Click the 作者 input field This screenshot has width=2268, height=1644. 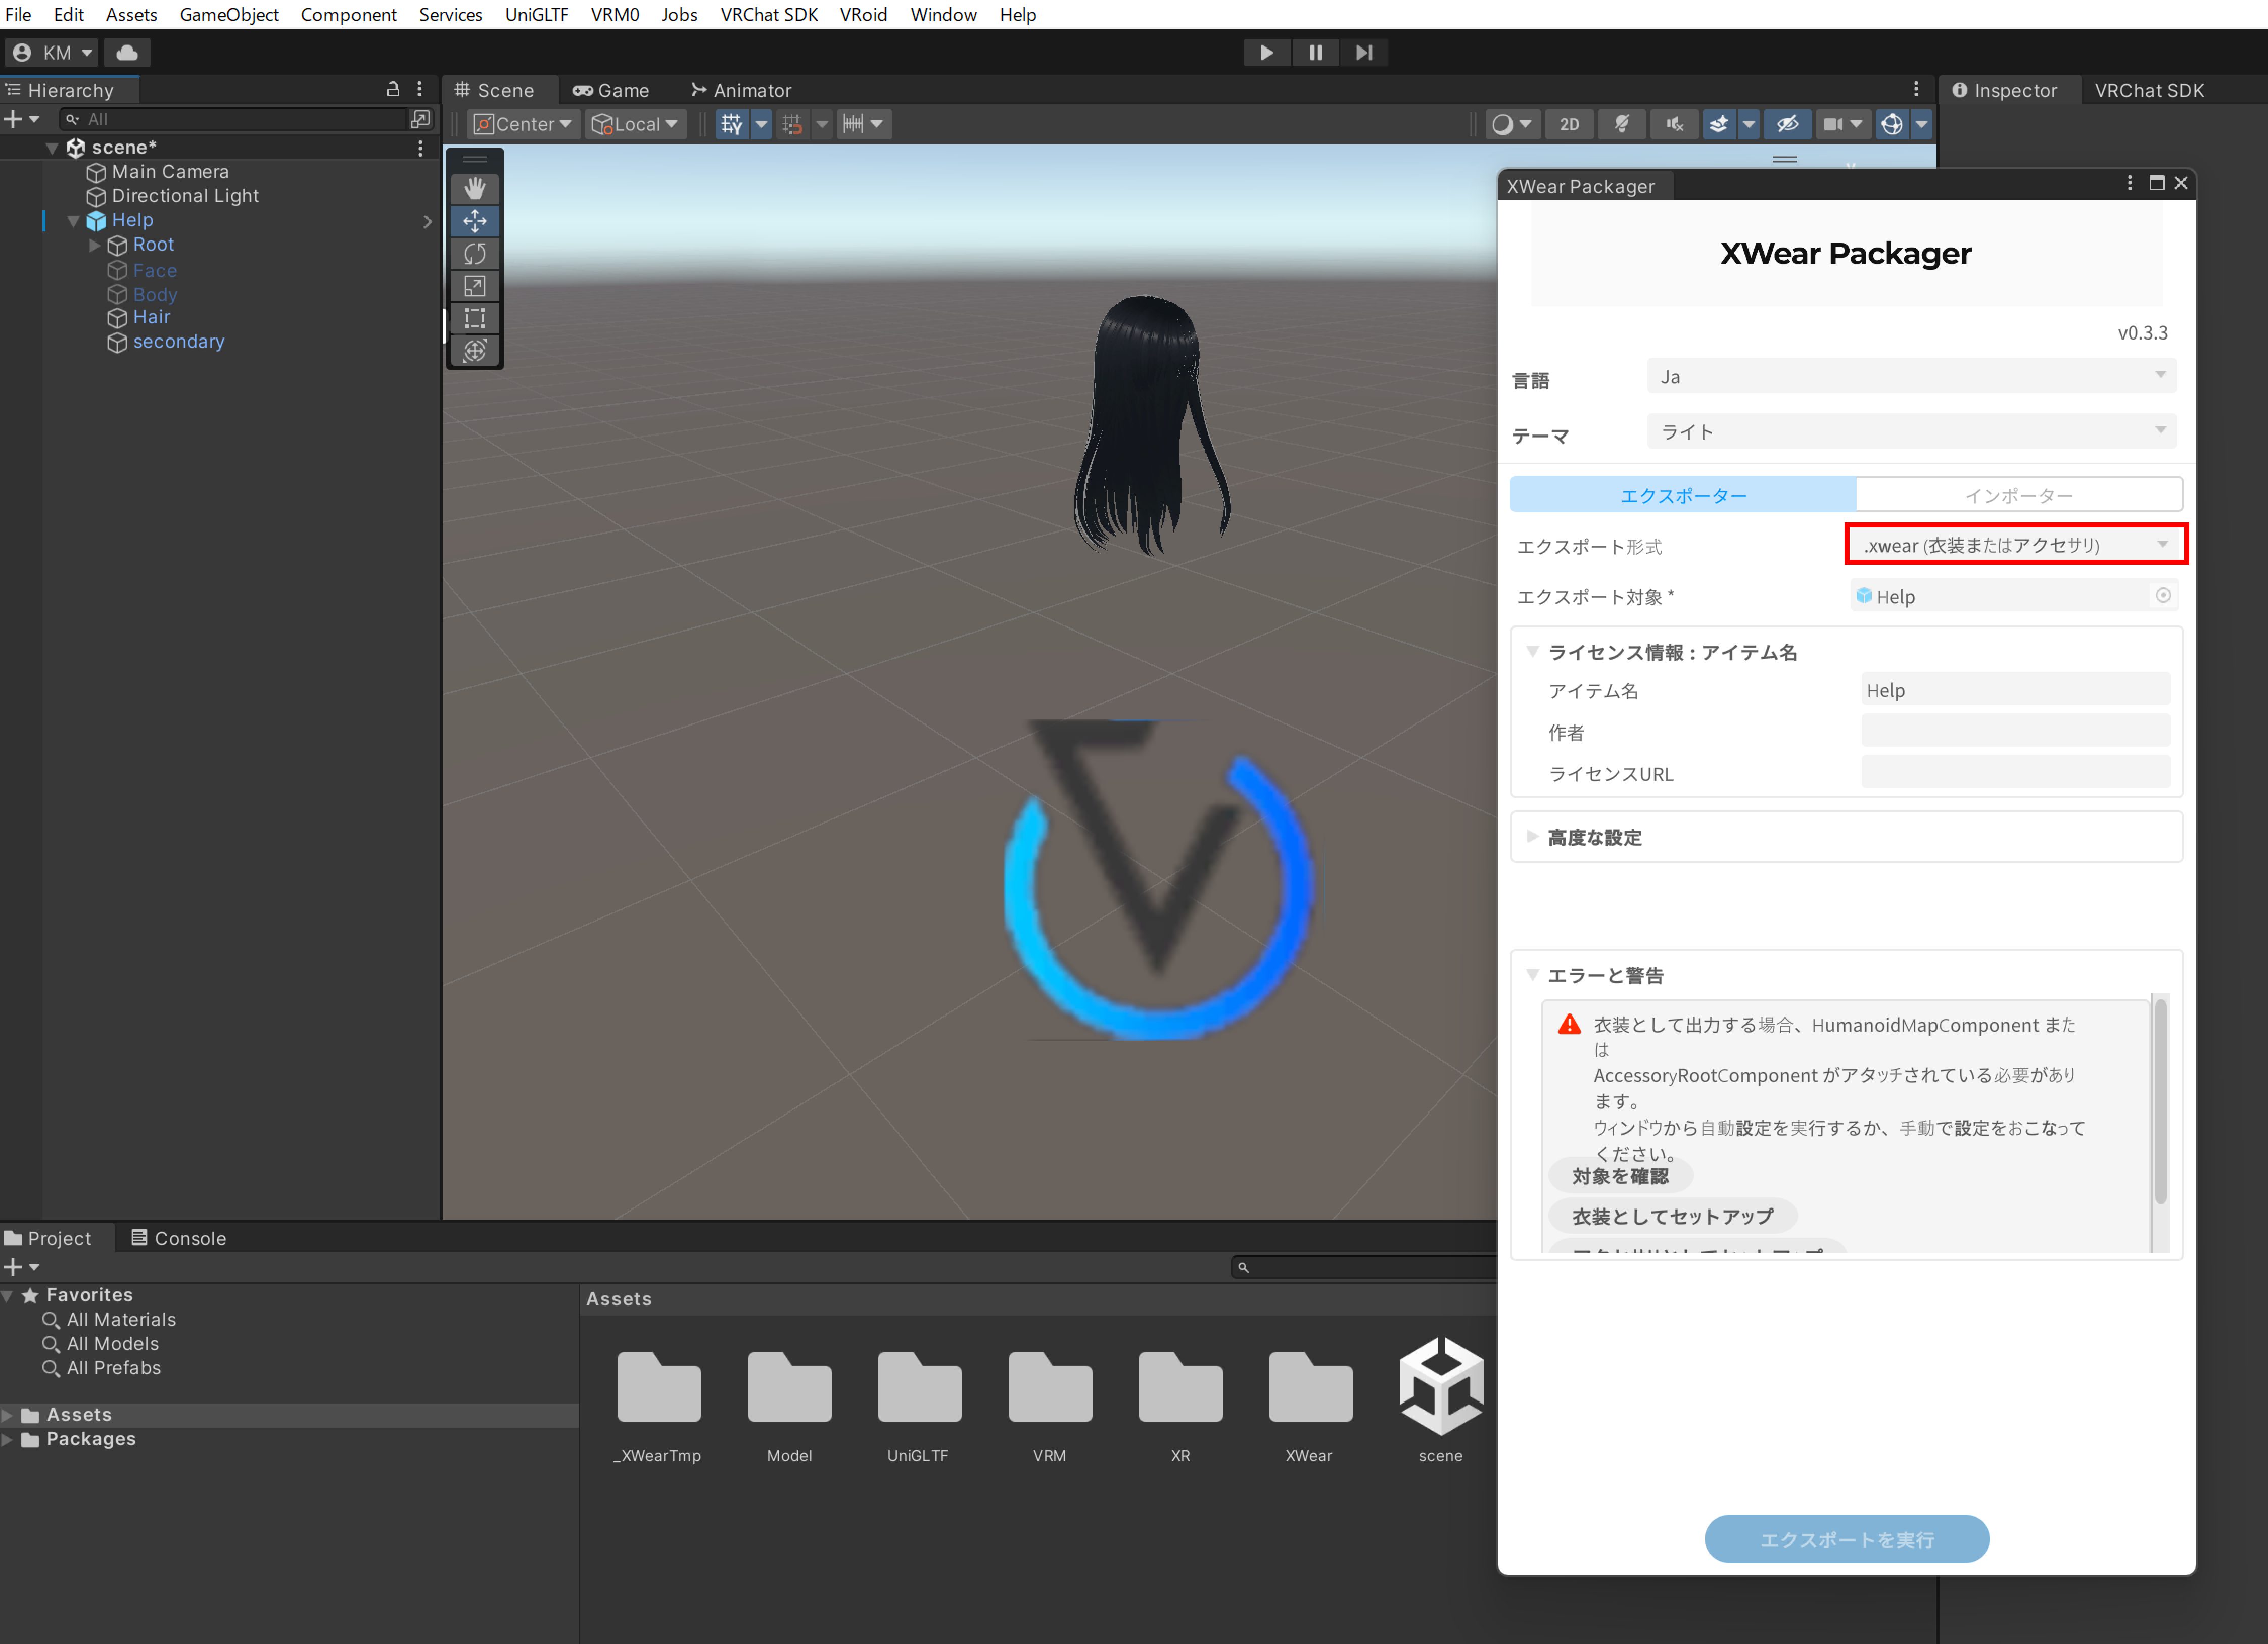[x=2015, y=731]
